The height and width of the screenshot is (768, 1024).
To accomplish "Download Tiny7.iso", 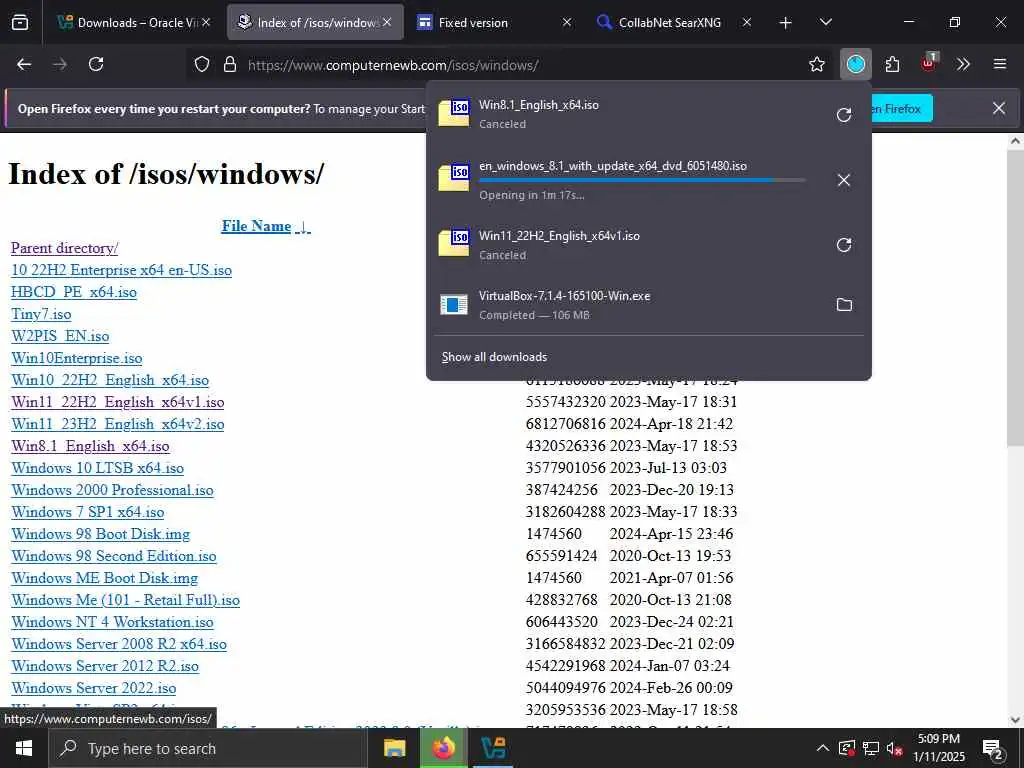I will pos(41,314).
